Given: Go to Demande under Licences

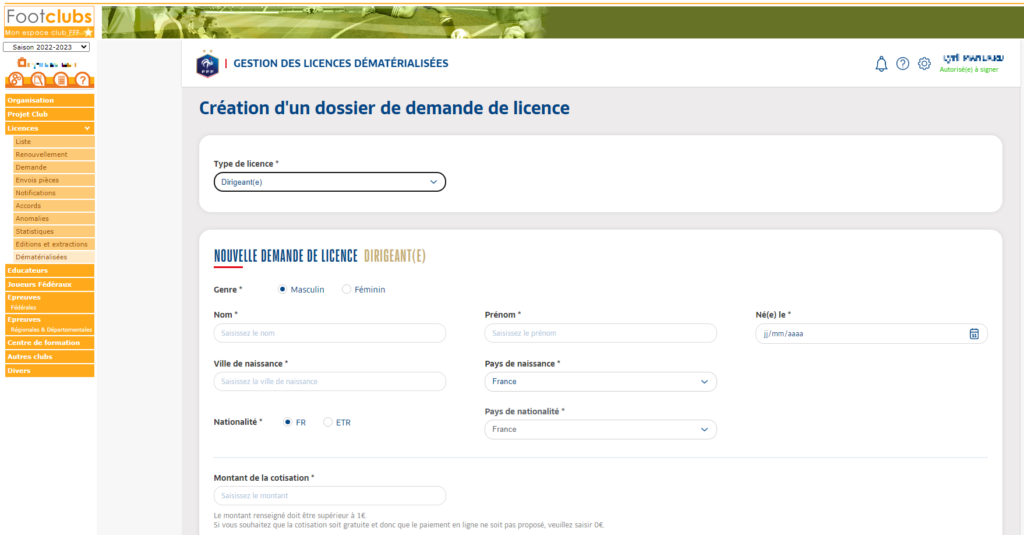Looking at the screenshot, I should click(x=54, y=167).
